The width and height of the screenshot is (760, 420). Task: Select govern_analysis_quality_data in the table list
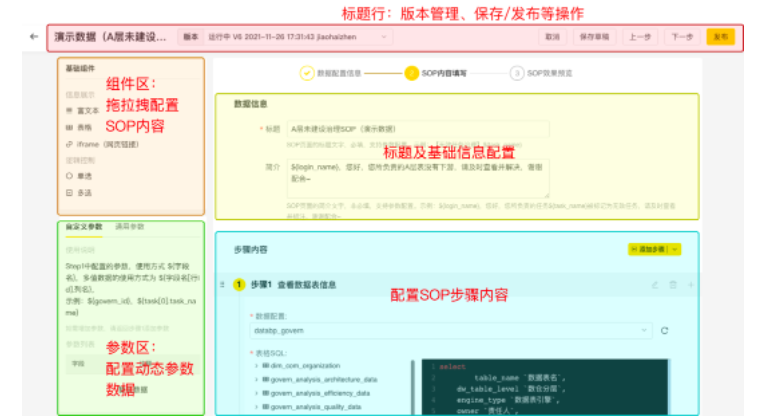[316, 406]
